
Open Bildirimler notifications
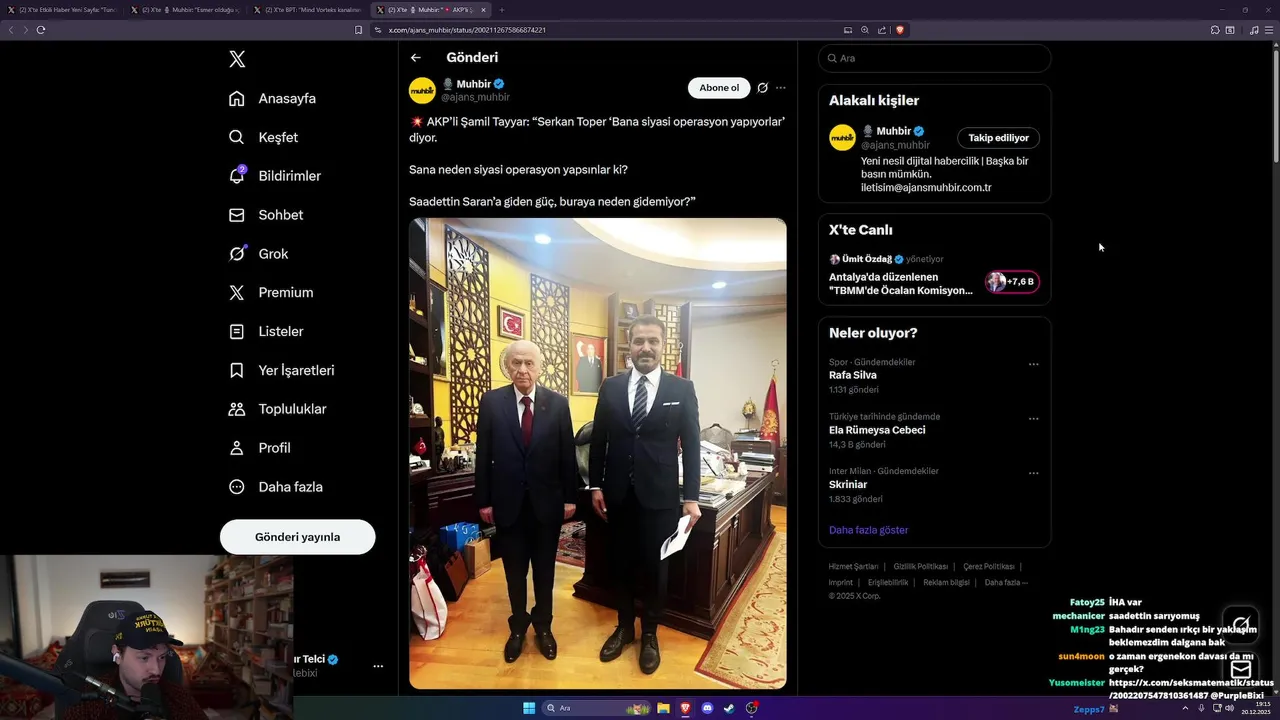click(x=275, y=176)
